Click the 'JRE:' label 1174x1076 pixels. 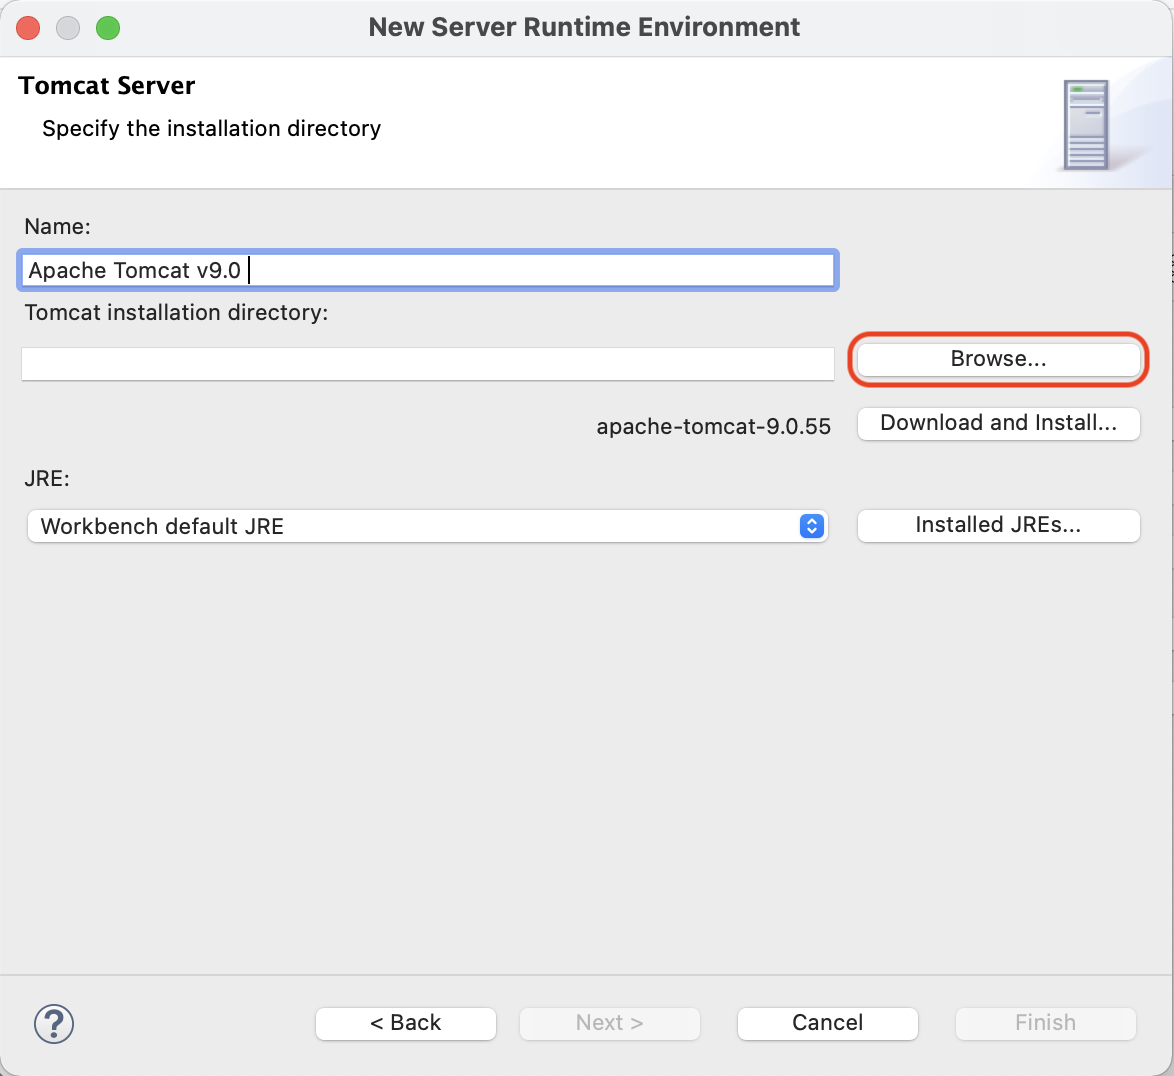pyautogui.click(x=46, y=478)
